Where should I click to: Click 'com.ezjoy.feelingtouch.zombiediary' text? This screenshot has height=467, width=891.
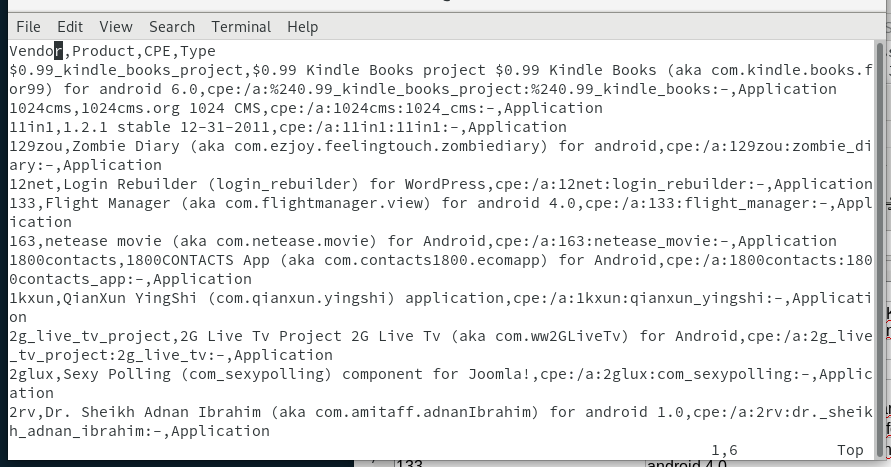pyautogui.click(x=387, y=146)
